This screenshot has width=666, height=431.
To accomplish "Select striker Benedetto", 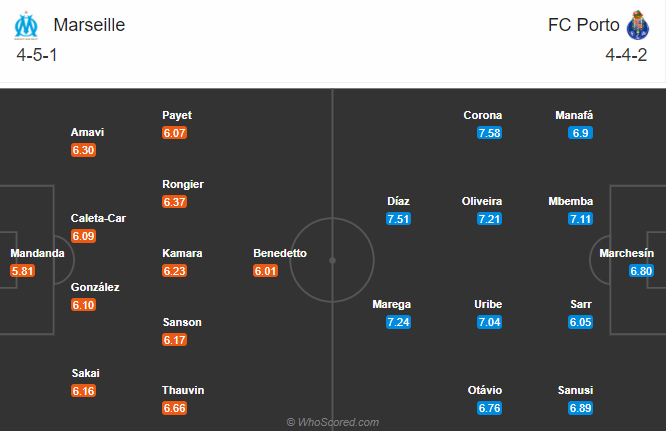I will coord(280,253).
